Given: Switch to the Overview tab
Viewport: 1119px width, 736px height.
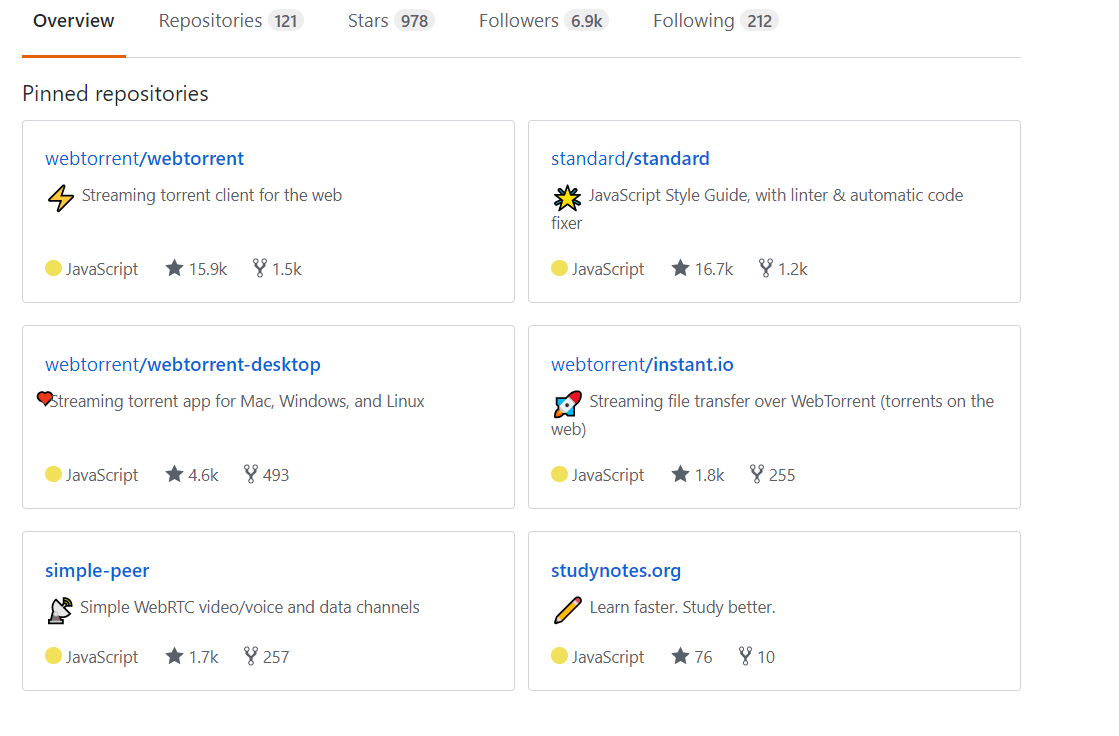Looking at the screenshot, I should tap(74, 21).
